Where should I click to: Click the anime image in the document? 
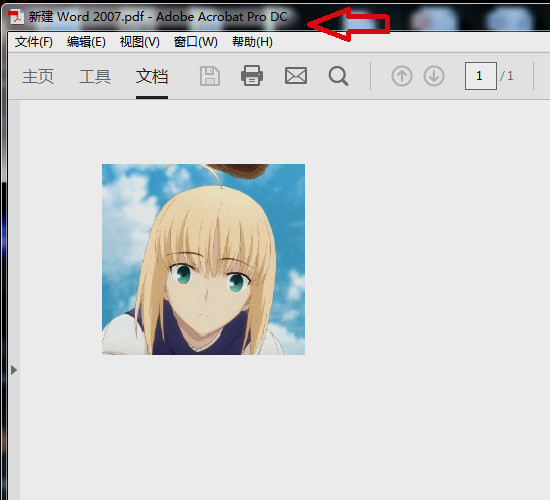click(203, 259)
